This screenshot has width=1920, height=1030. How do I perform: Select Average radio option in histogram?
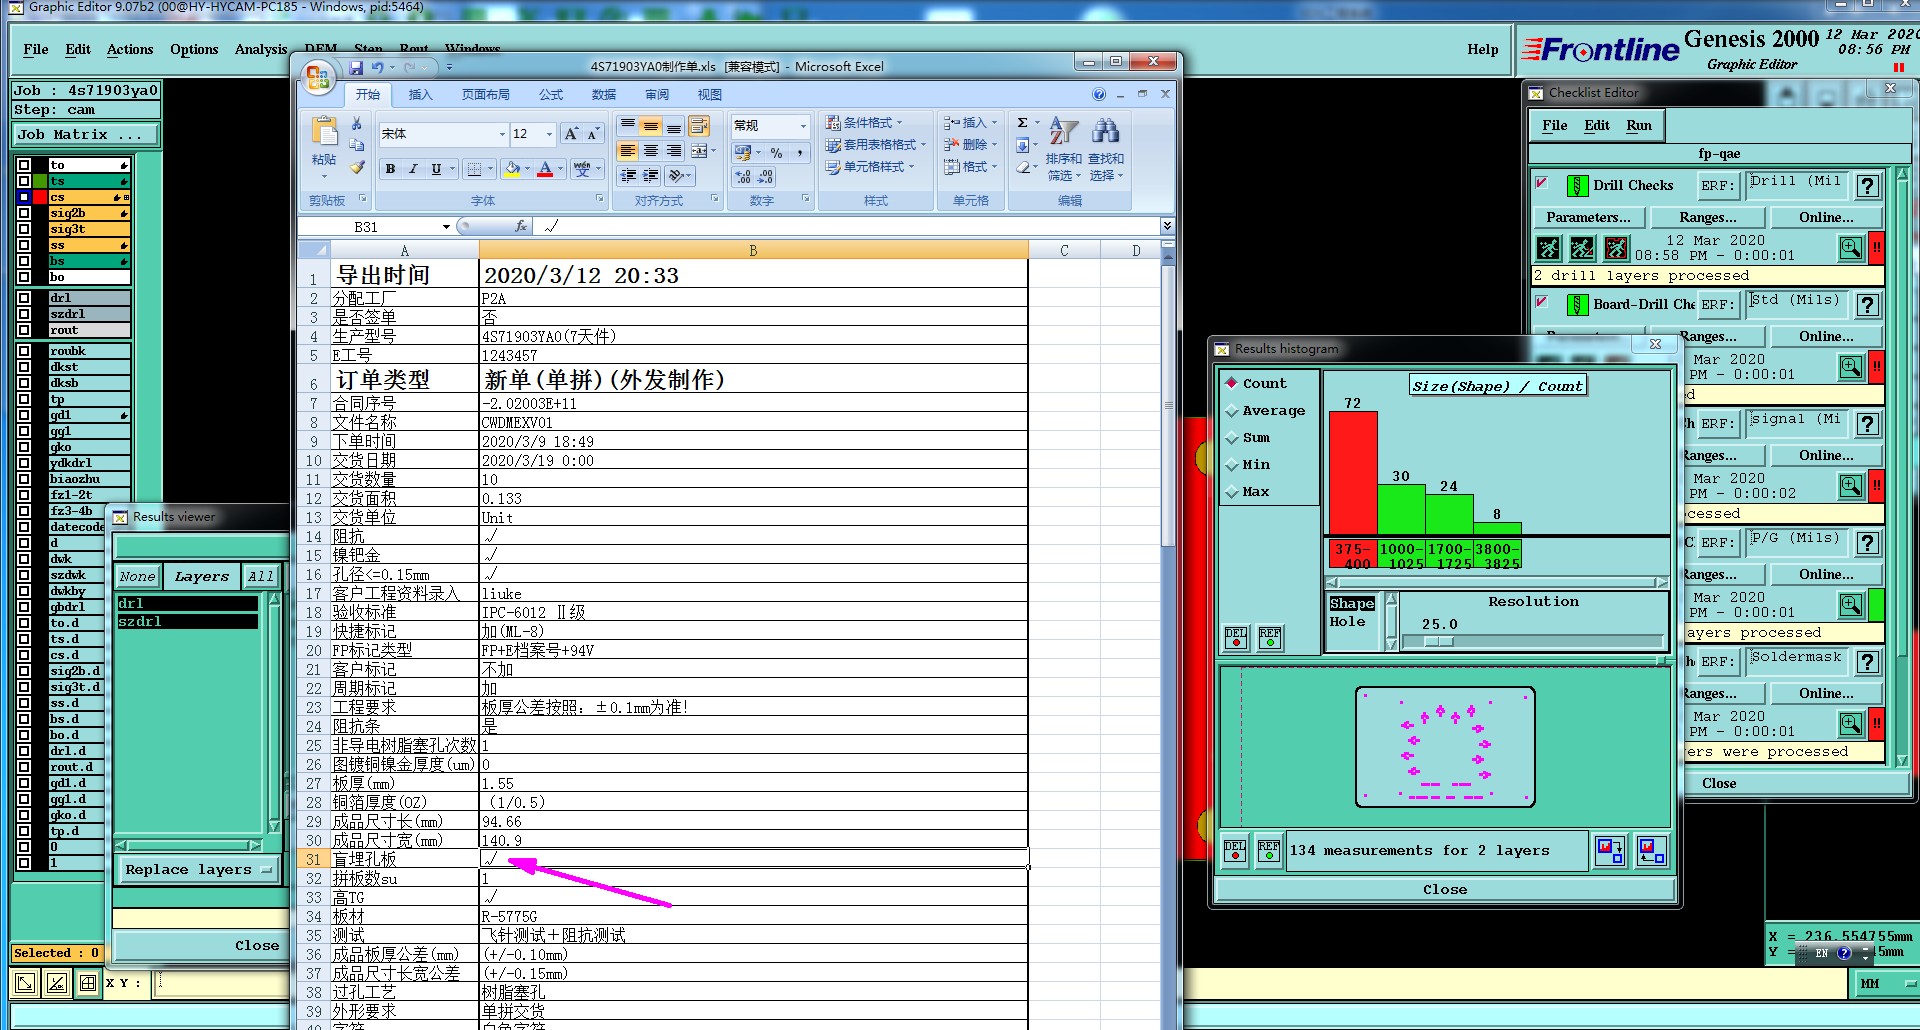1232,411
